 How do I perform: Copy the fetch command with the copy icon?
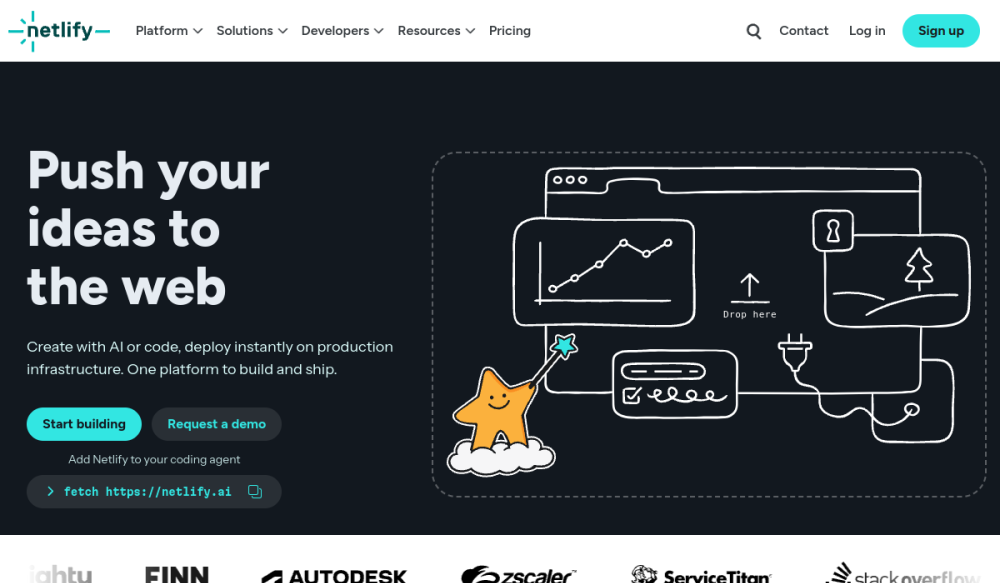[255, 492]
